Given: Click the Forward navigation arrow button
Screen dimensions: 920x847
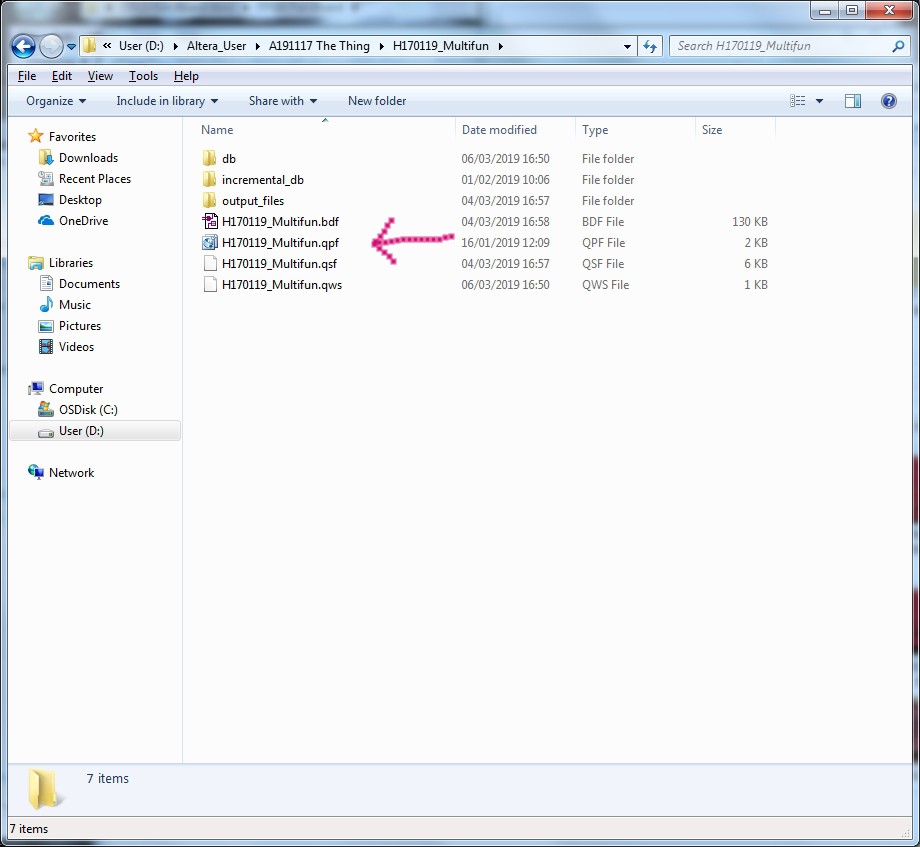Looking at the screenshot, I should click(51, 46).
